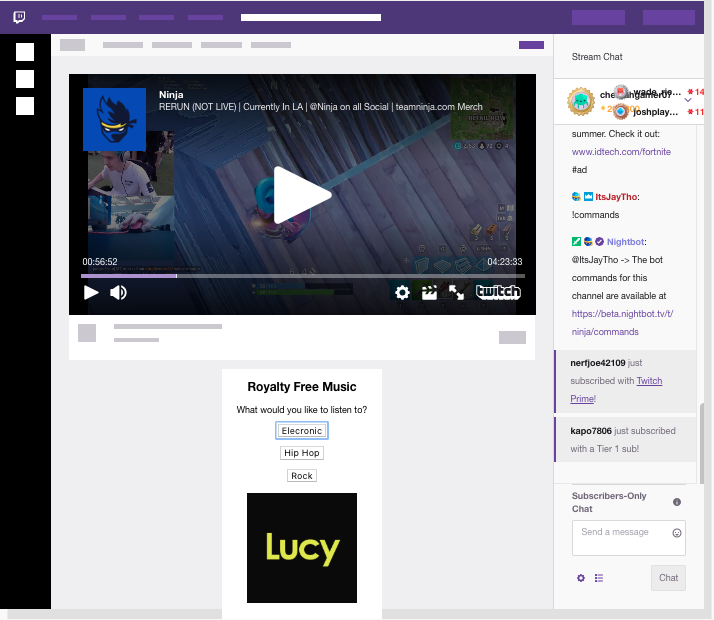Click the Twitch logo in the player bar

click(498, 292)
